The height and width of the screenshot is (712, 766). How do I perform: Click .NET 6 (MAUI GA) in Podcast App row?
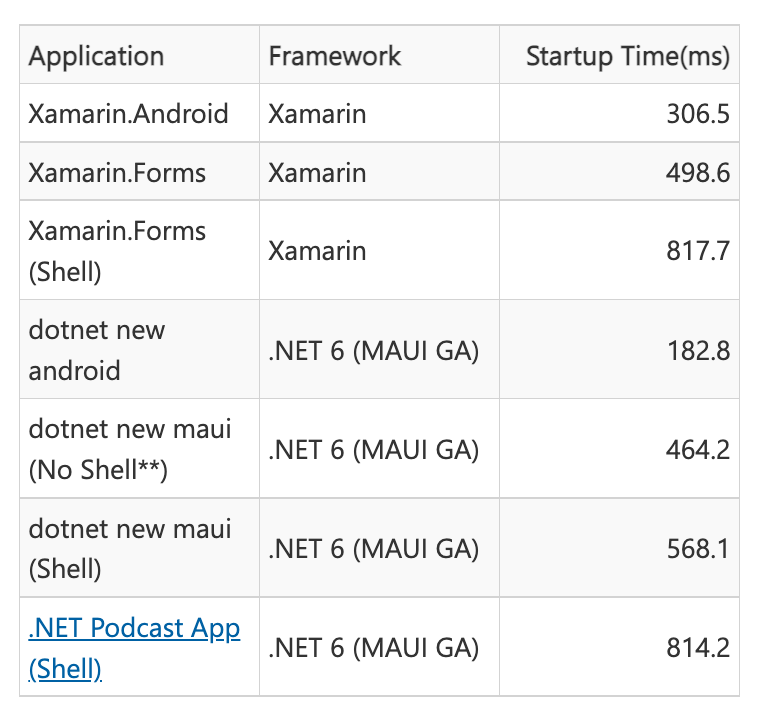tap(374, 647)
